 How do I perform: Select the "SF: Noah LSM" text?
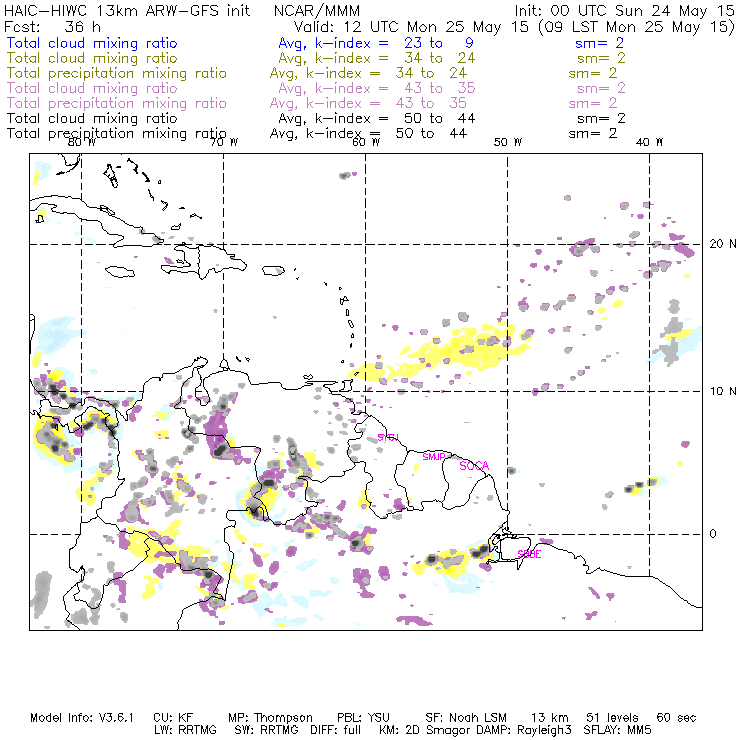[466, 718]
